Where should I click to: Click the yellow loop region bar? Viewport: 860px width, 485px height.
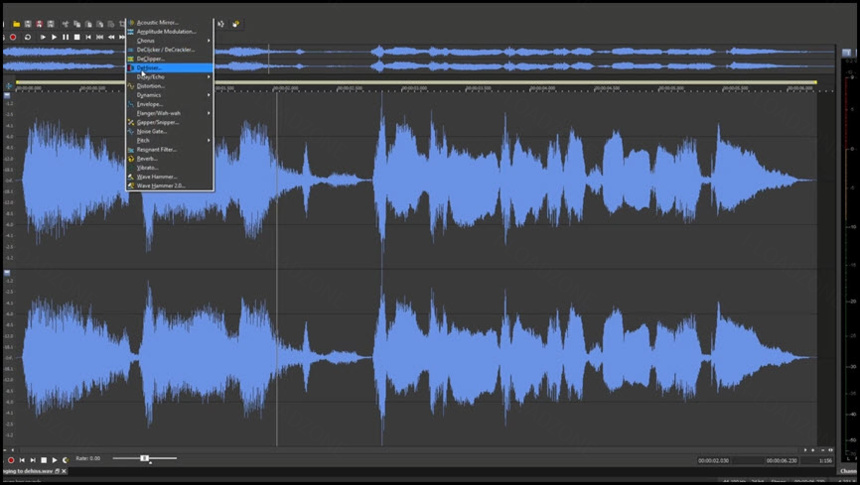click(x=417, y=82)
